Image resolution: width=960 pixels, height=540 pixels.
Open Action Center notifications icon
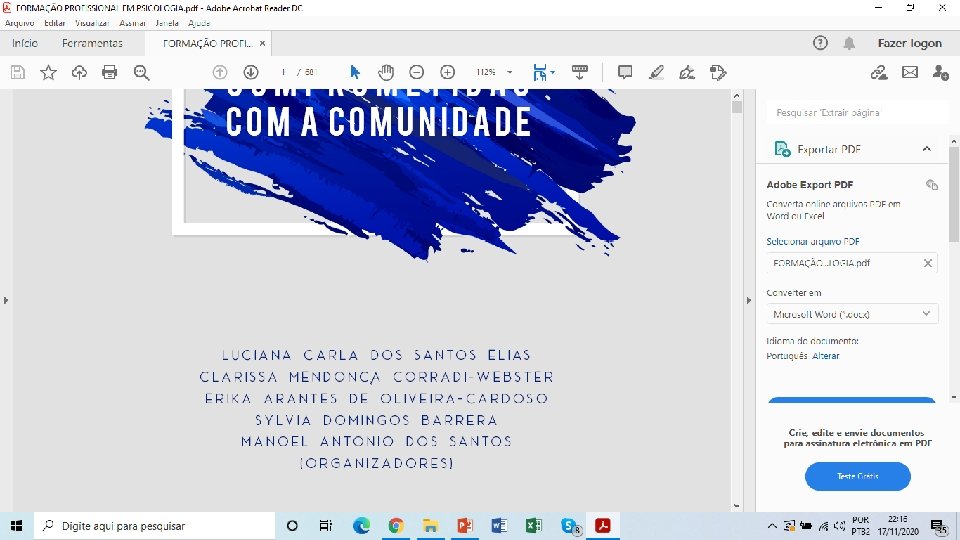939,527
